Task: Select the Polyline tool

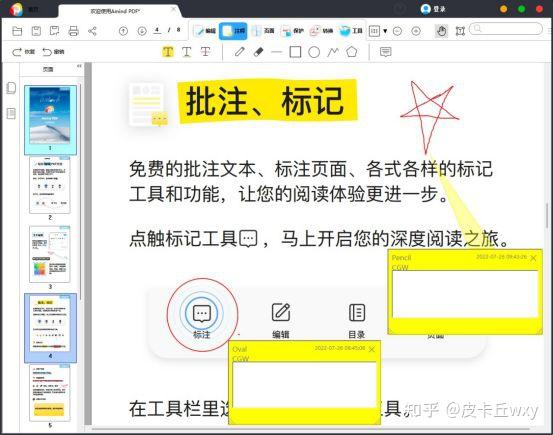Action: 333,52
